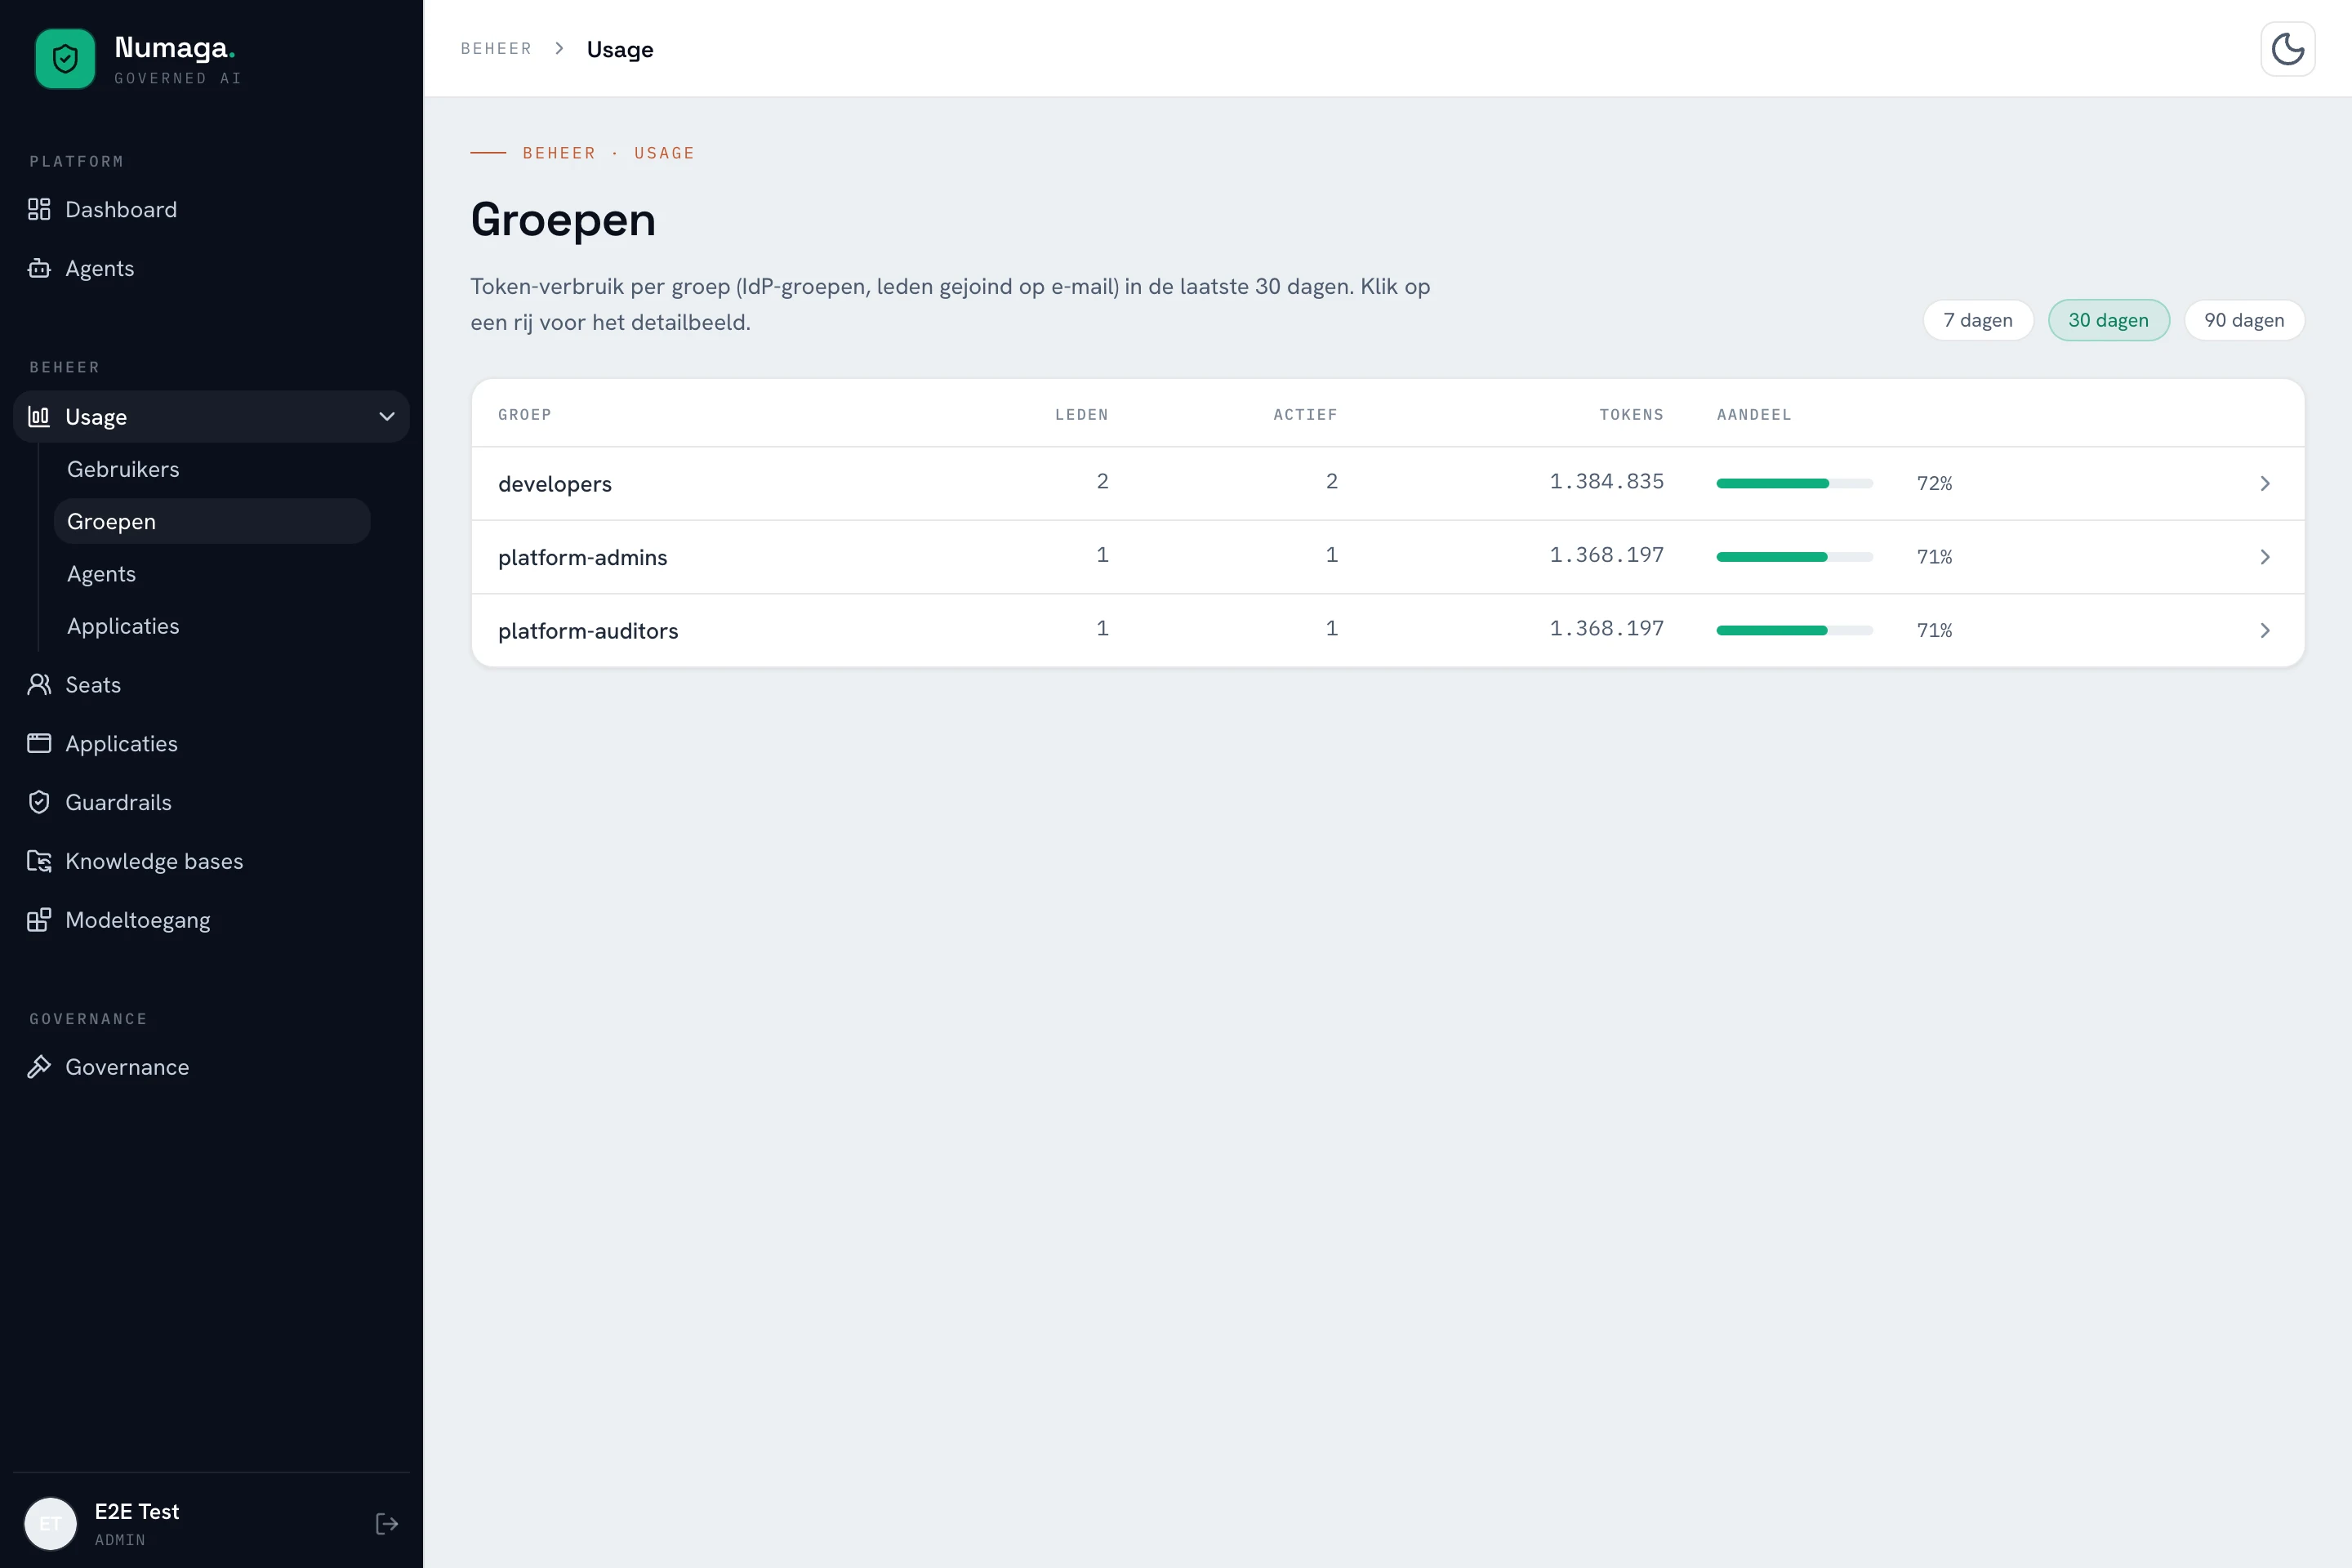The image size is (2352, 1568).
Task: Click the LEDEN column header
Action: pyautogui.click(x=1082, y=414)
